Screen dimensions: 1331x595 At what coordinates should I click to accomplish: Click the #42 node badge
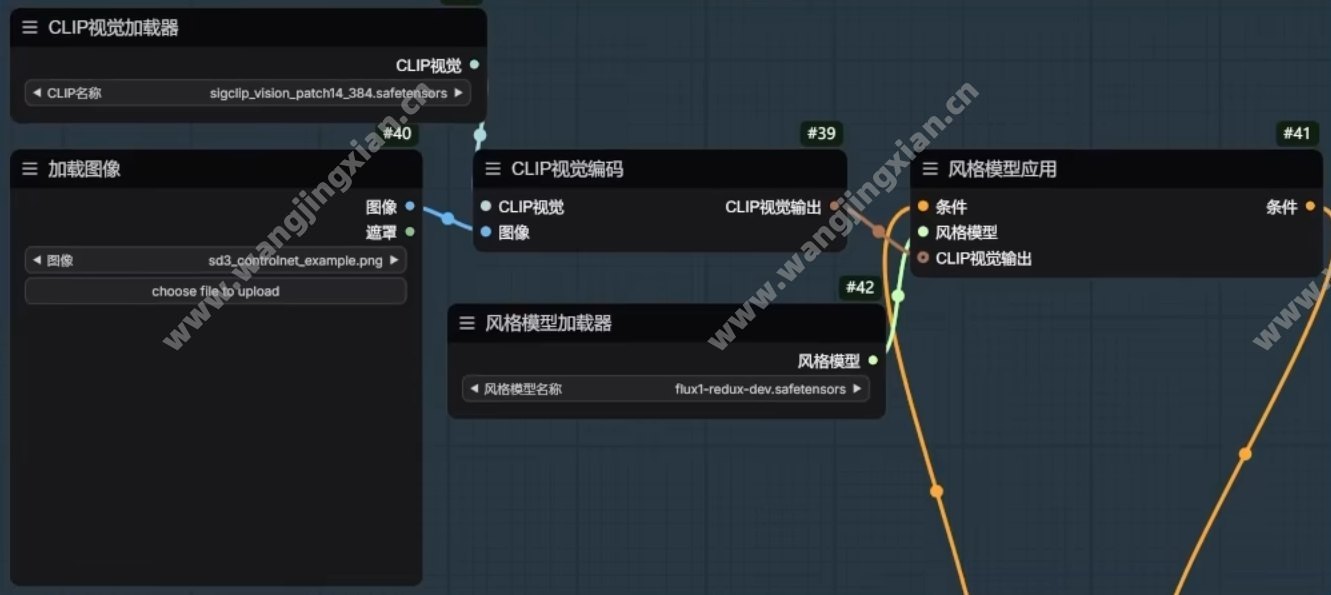[860, 288]
